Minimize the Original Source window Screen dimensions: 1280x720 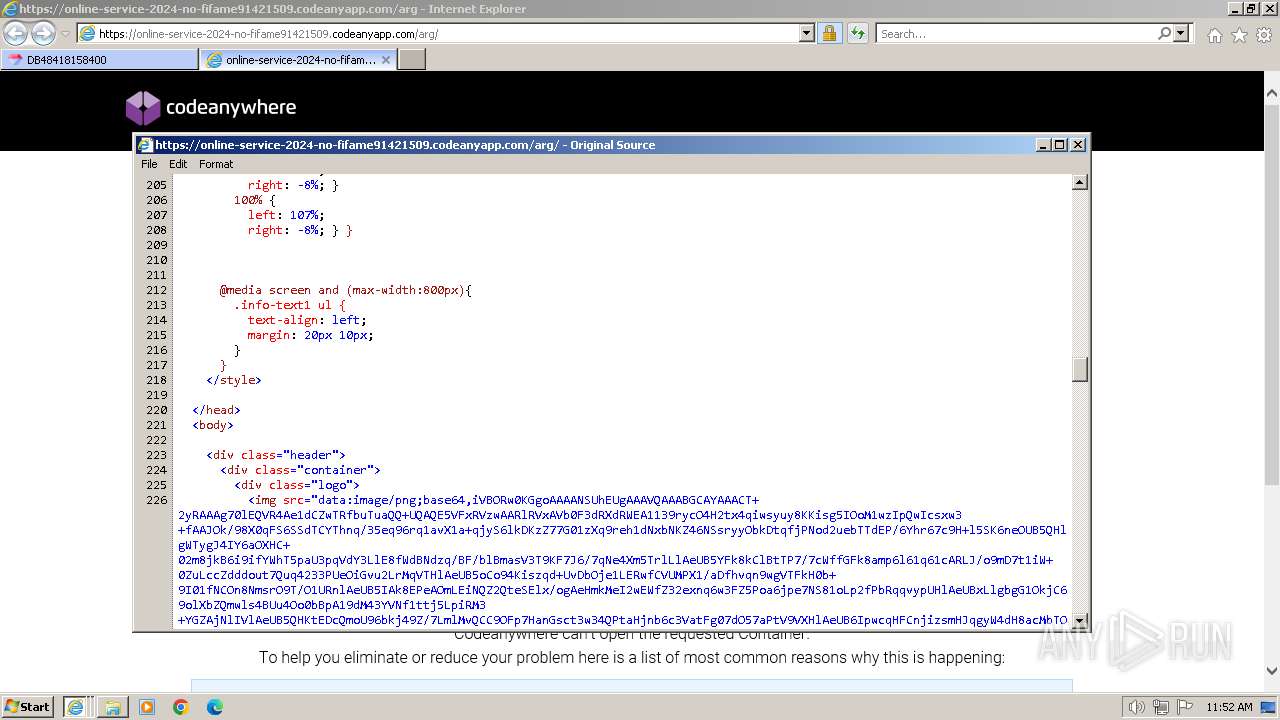[1044, 144]
